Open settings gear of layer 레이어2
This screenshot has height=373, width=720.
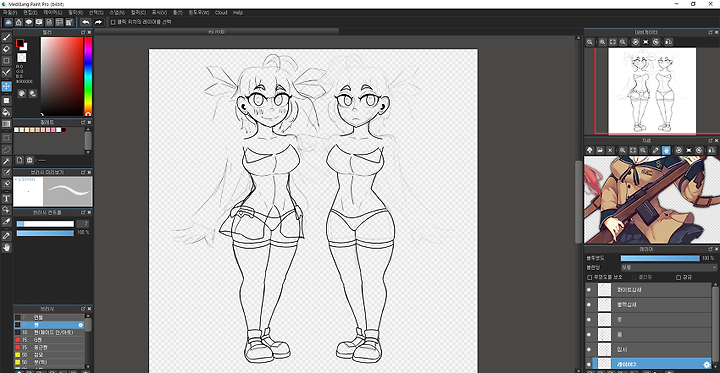click(x=707, y=365)
